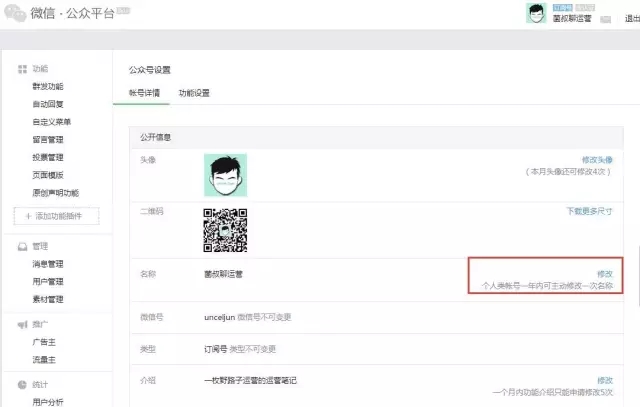Image resolution: width=640 pixels, height=407 pixels.
Task: Click the 推广 megaphone icon in the sidebar
Action: coord(22,325)
